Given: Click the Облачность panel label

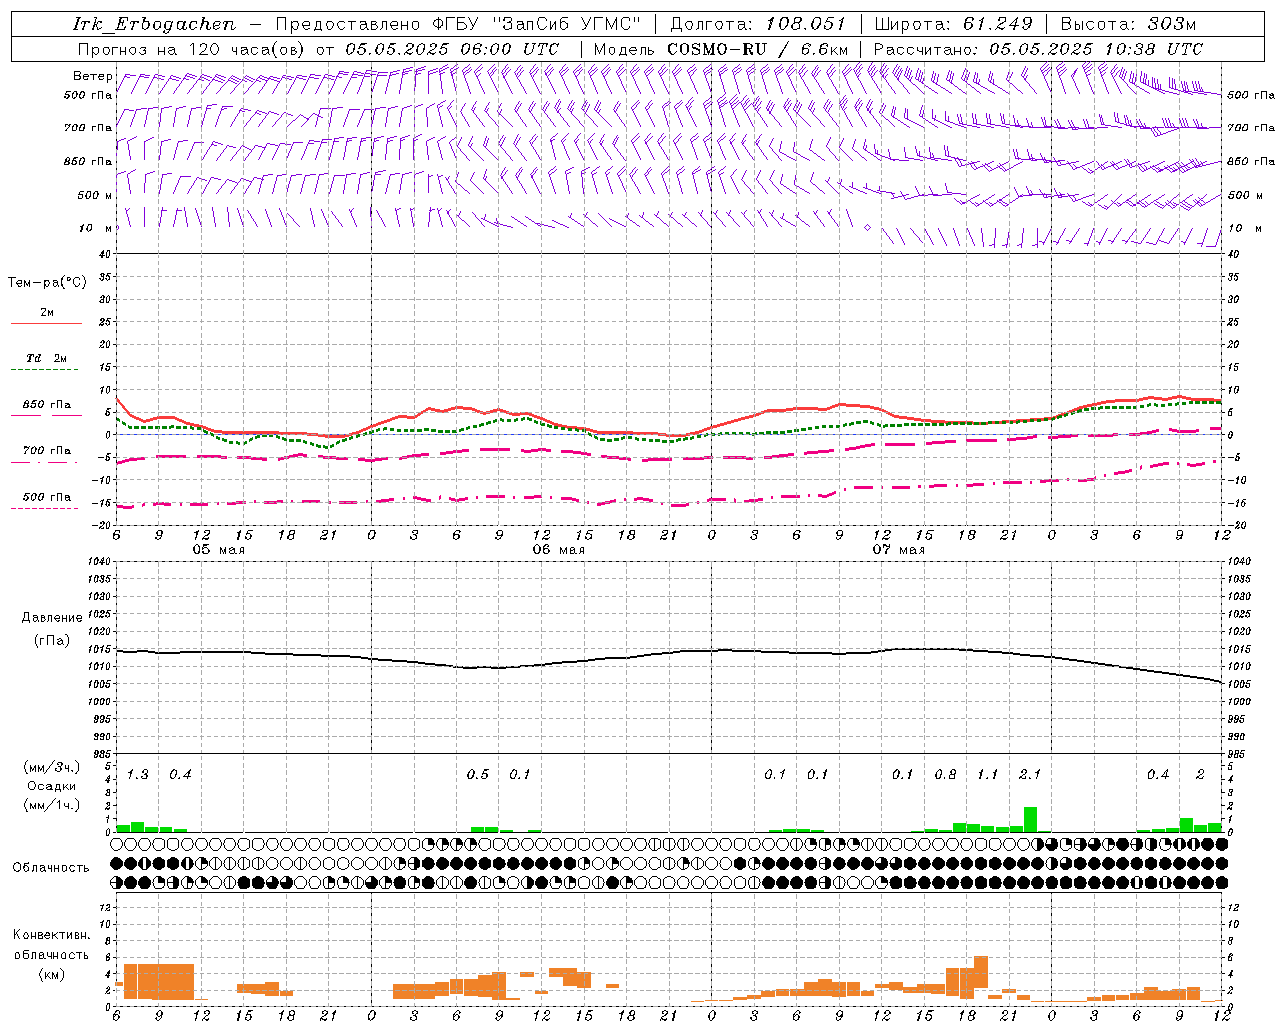Looking at the screenshot, I should 51,867.
